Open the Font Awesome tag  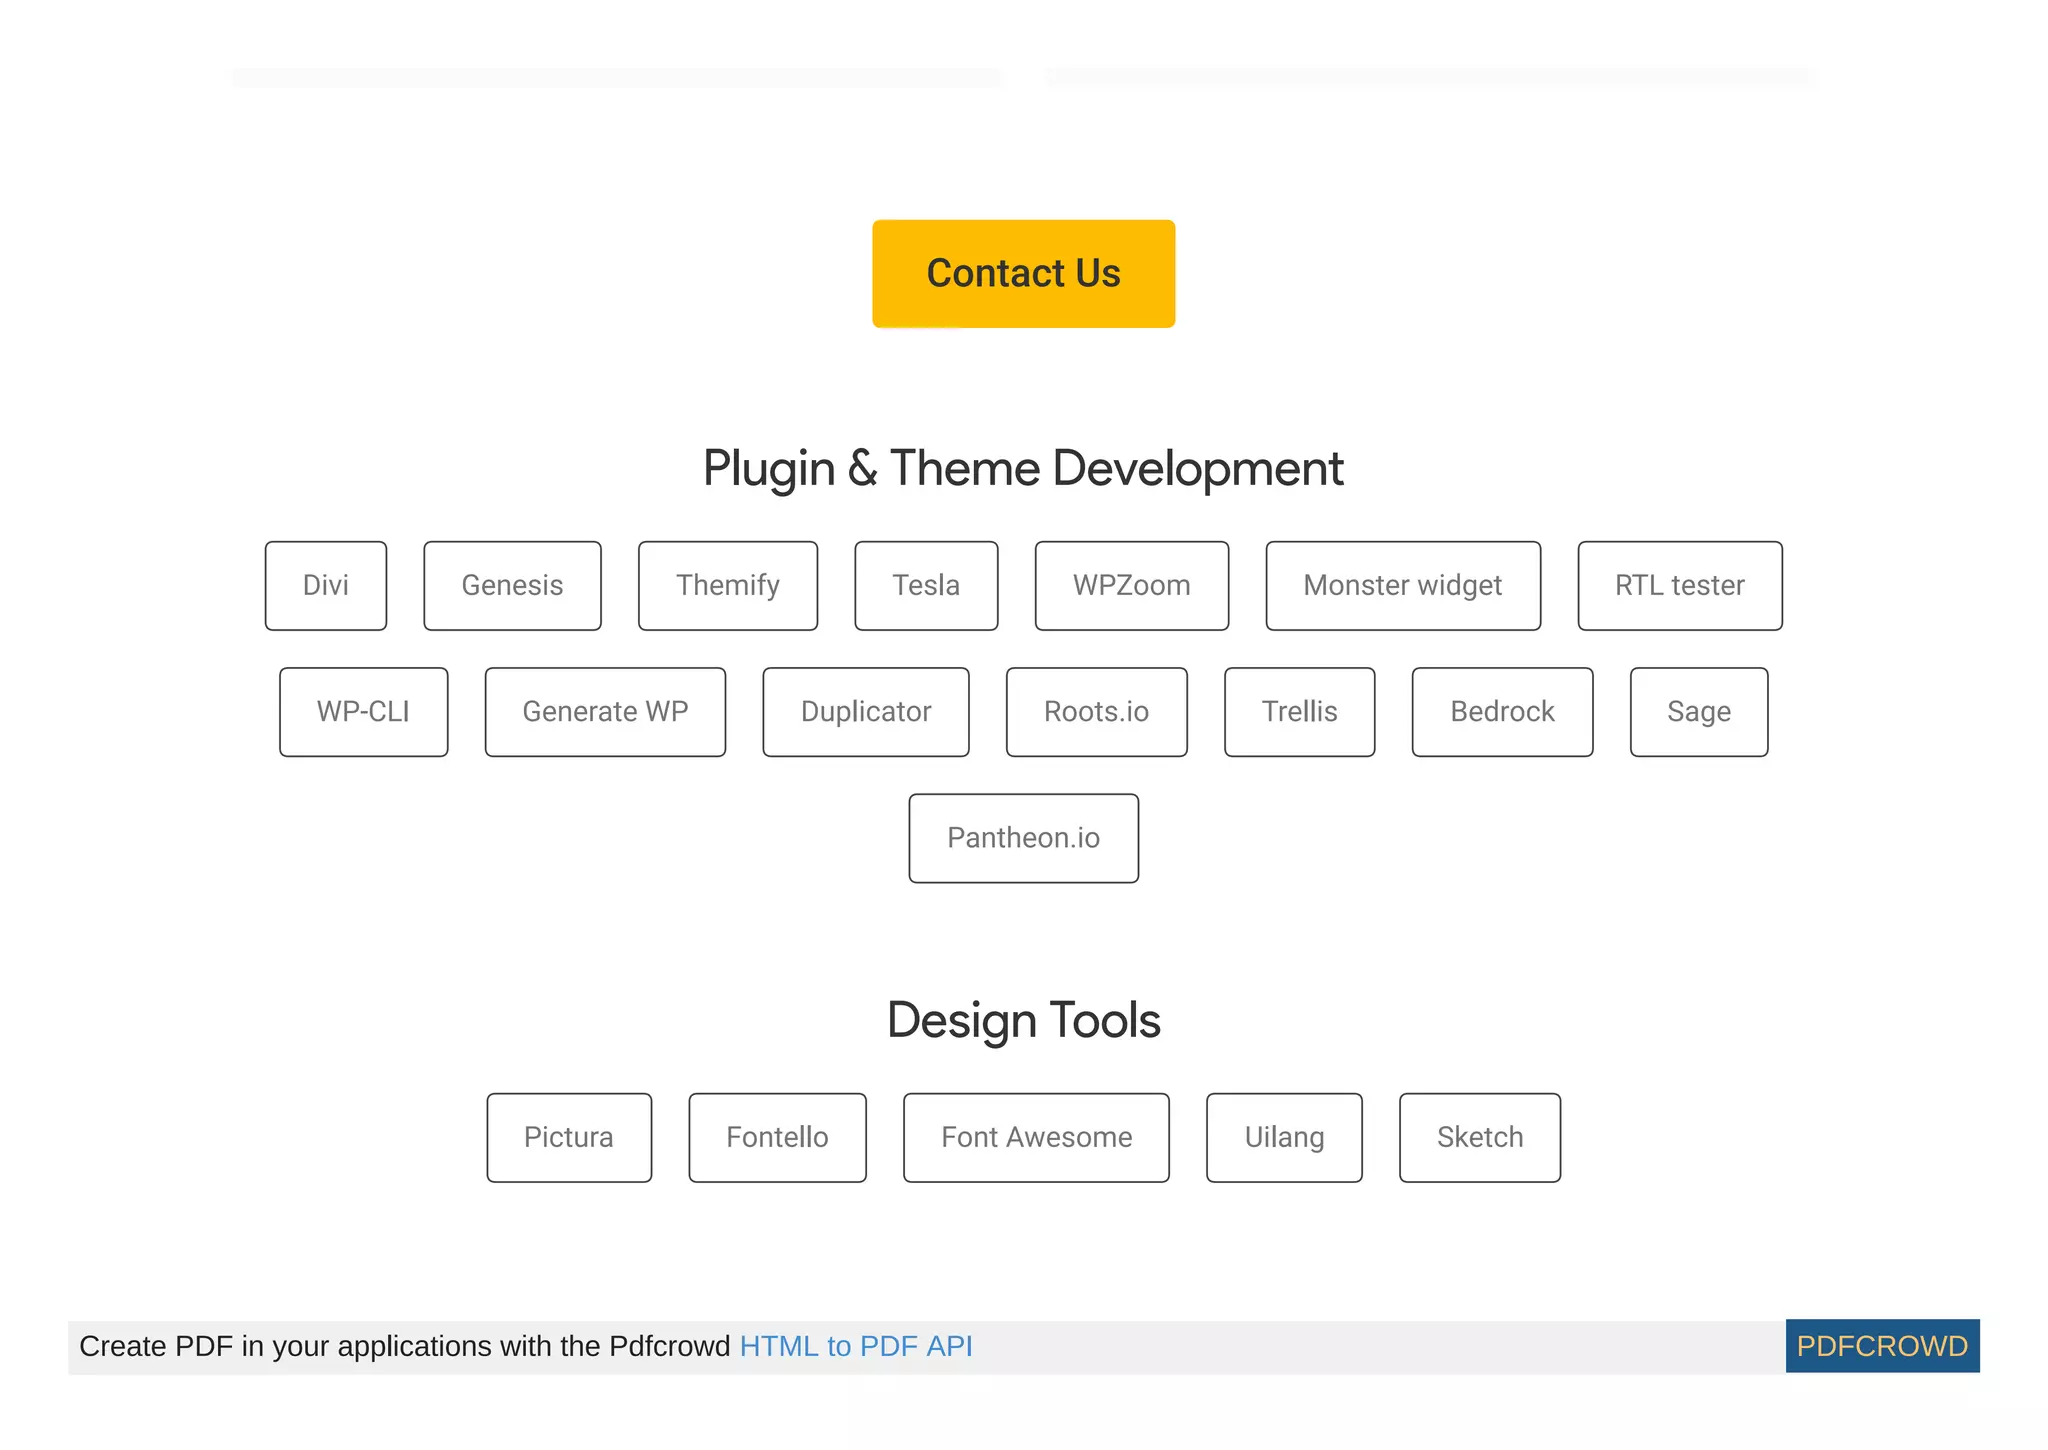(1036, 1137)
